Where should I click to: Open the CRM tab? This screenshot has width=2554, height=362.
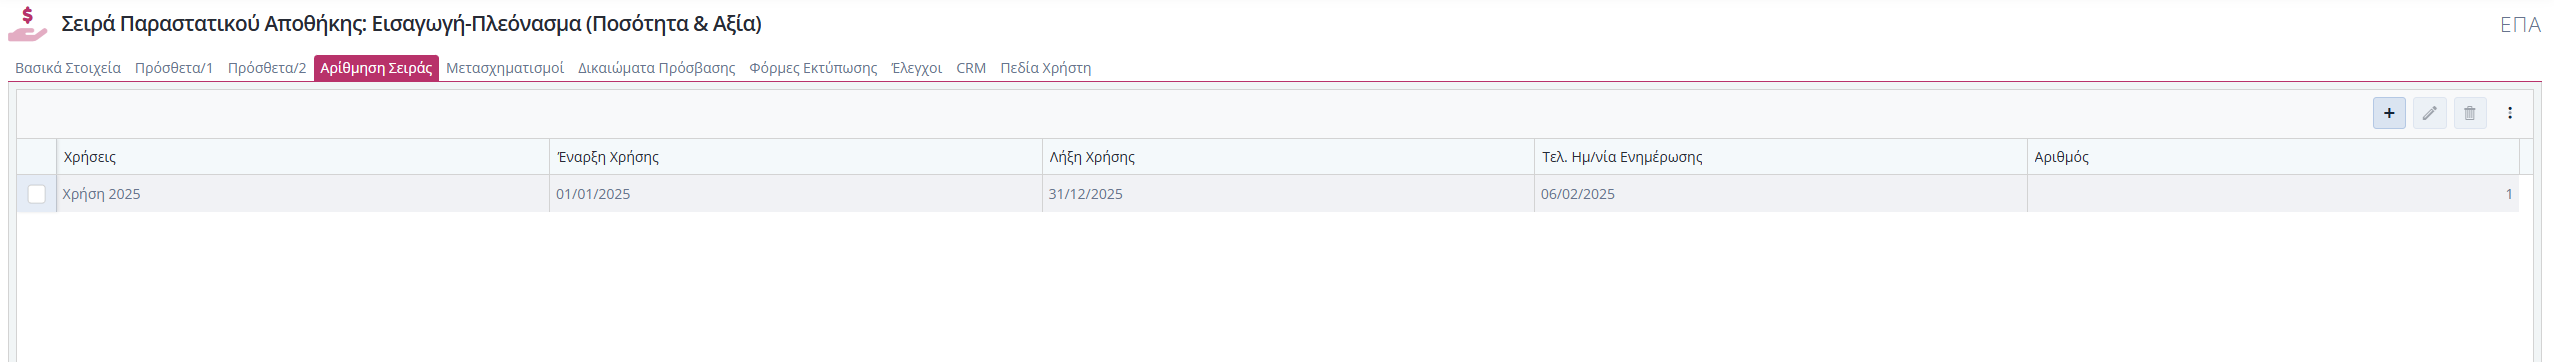click(x=971, y=68)
